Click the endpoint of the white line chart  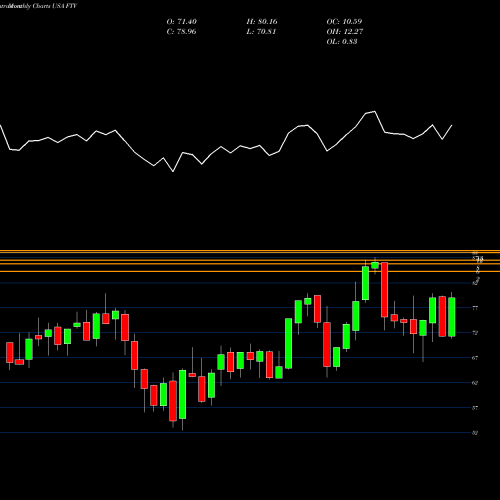452,125
